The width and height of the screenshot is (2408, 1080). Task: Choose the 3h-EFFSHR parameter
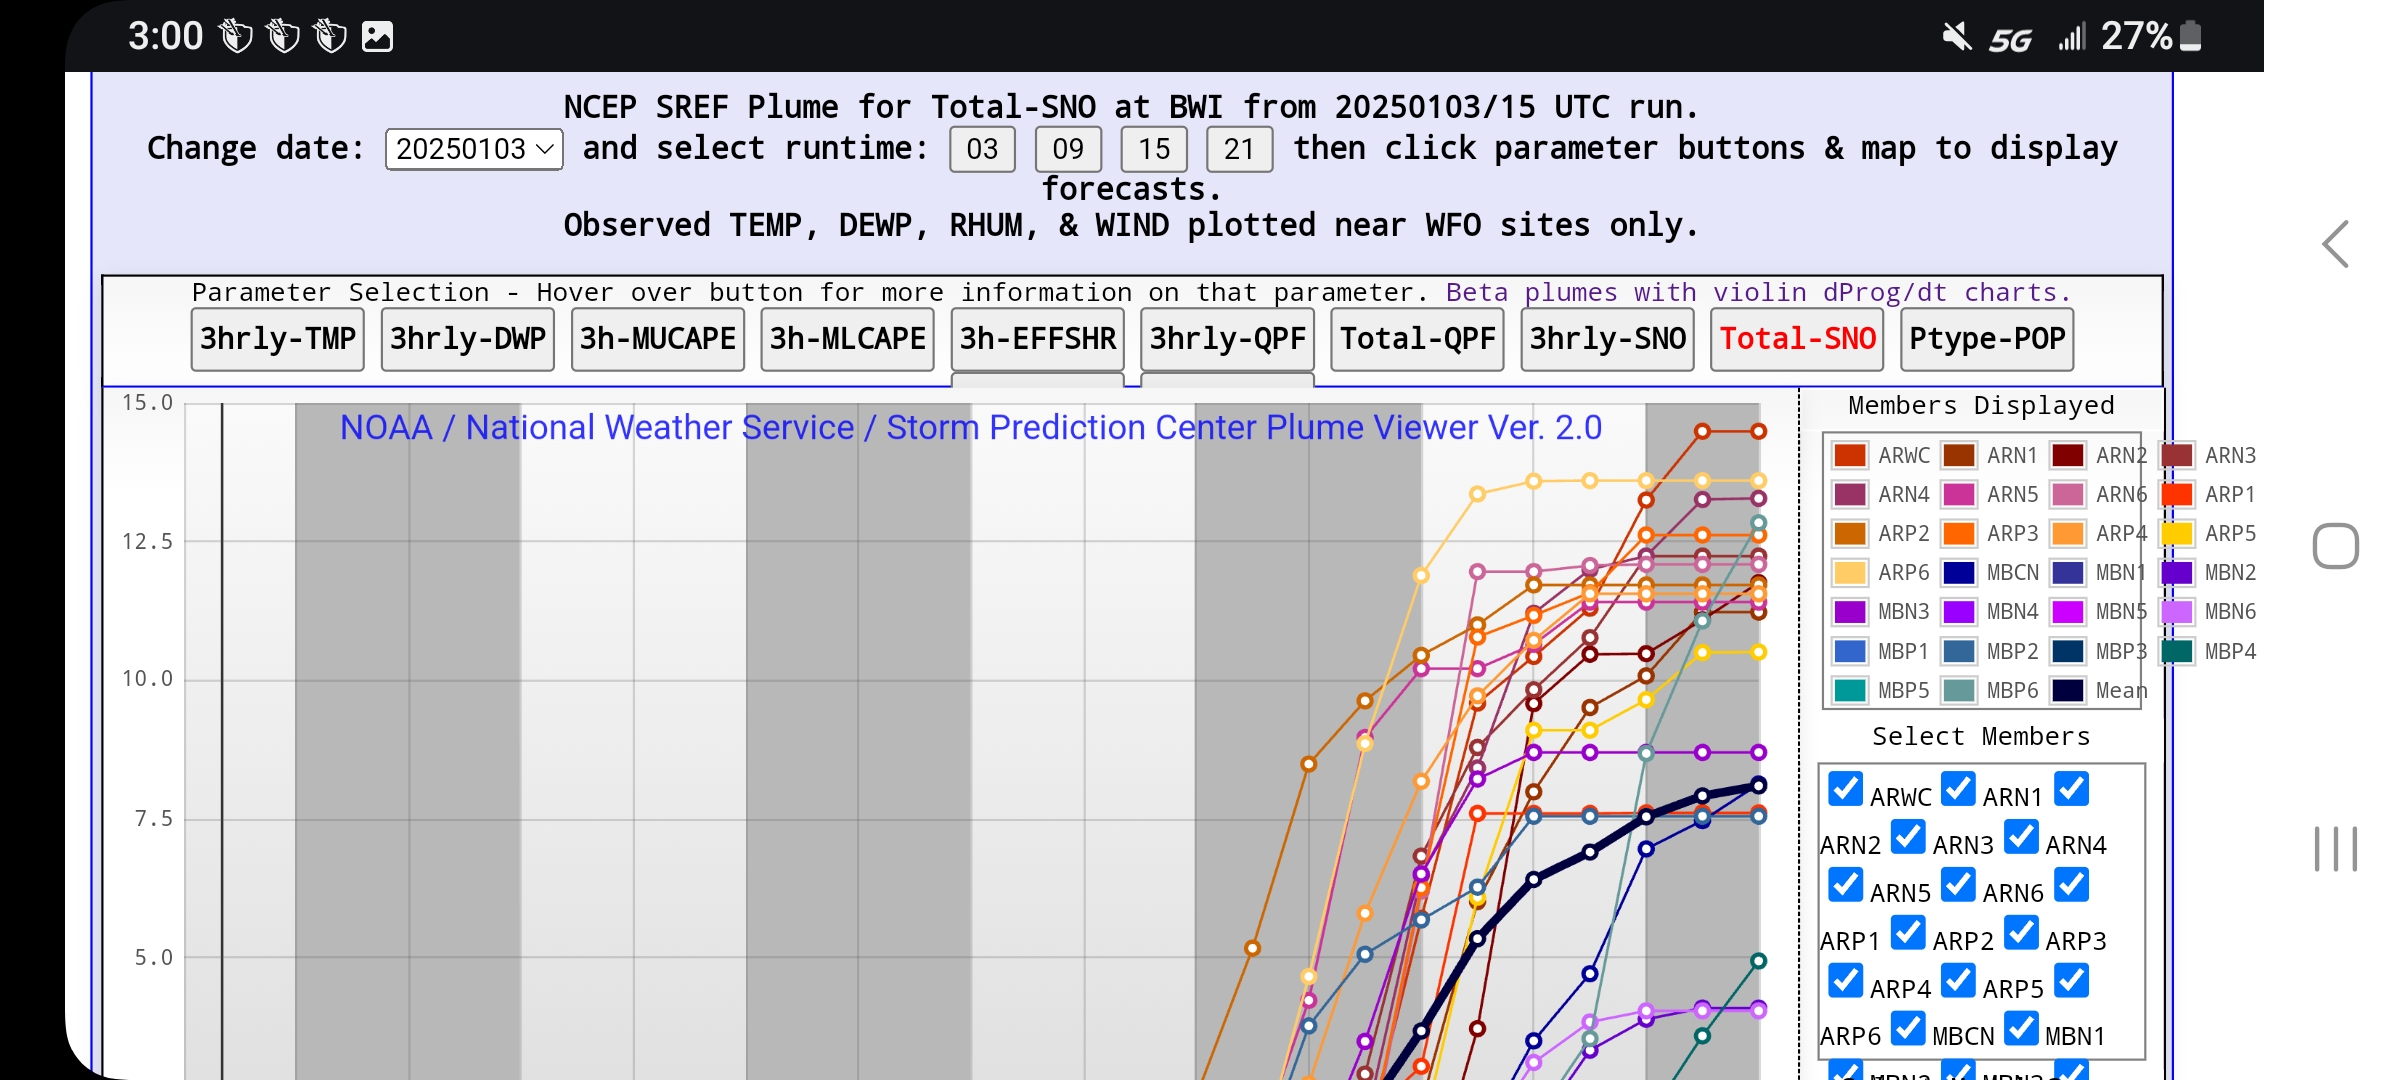point(1038,339)
